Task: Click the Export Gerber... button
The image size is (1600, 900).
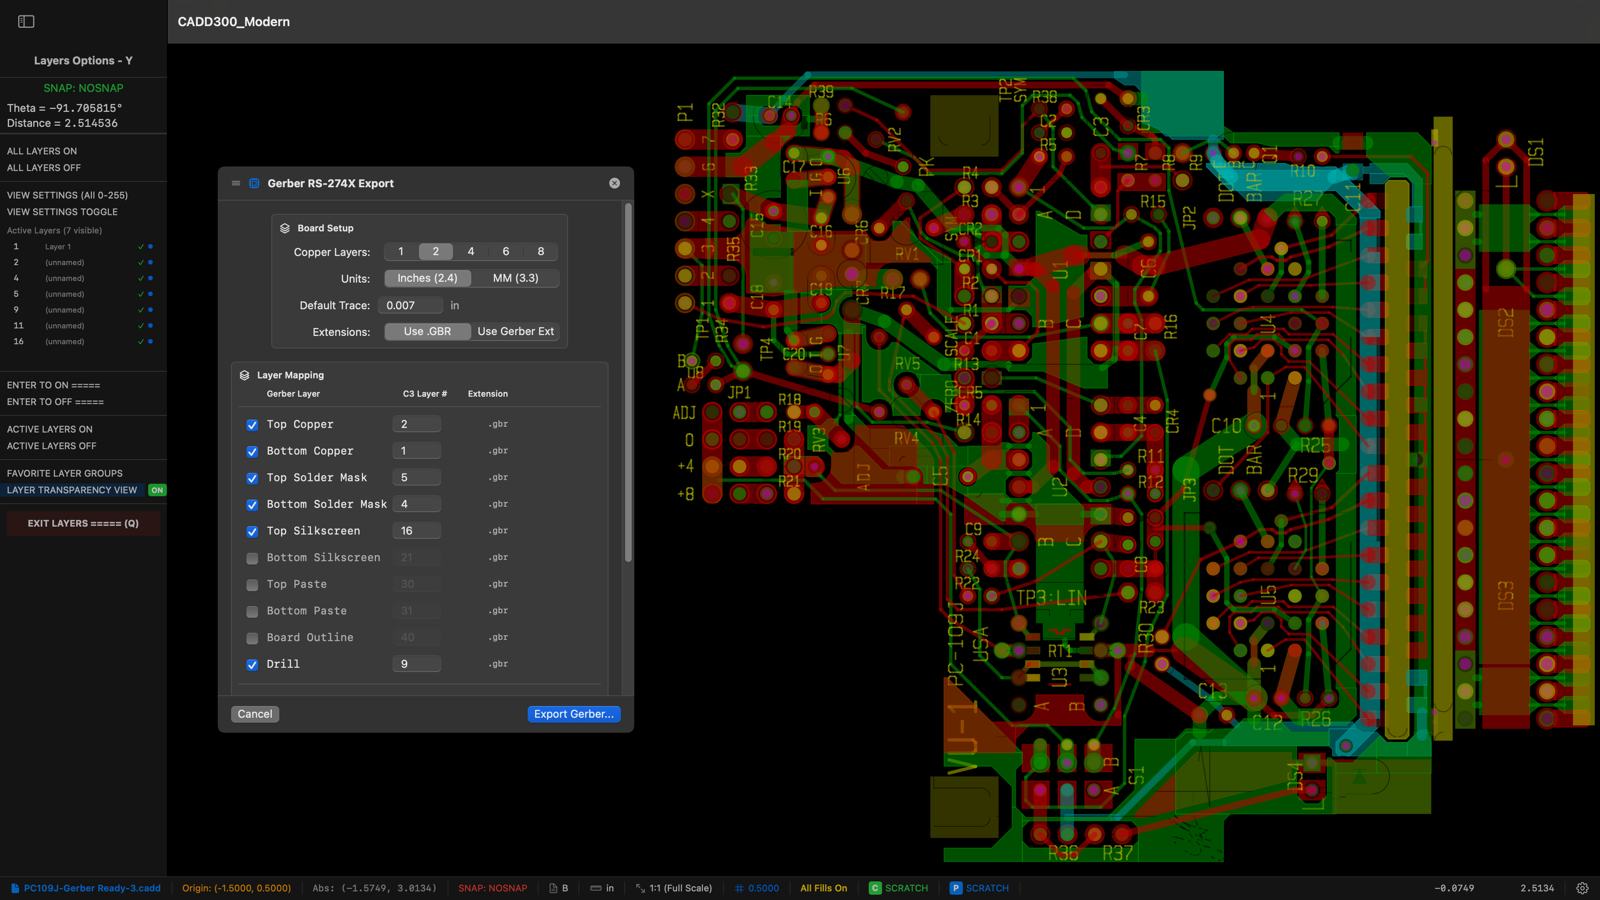Action: (x=574, y=714)
